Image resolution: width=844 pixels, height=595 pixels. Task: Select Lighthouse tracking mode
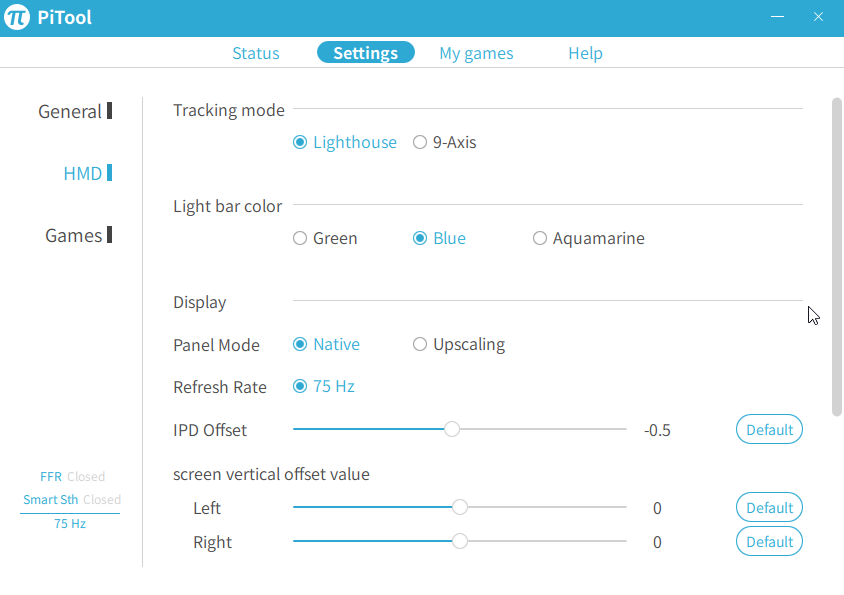click(300, 142)
